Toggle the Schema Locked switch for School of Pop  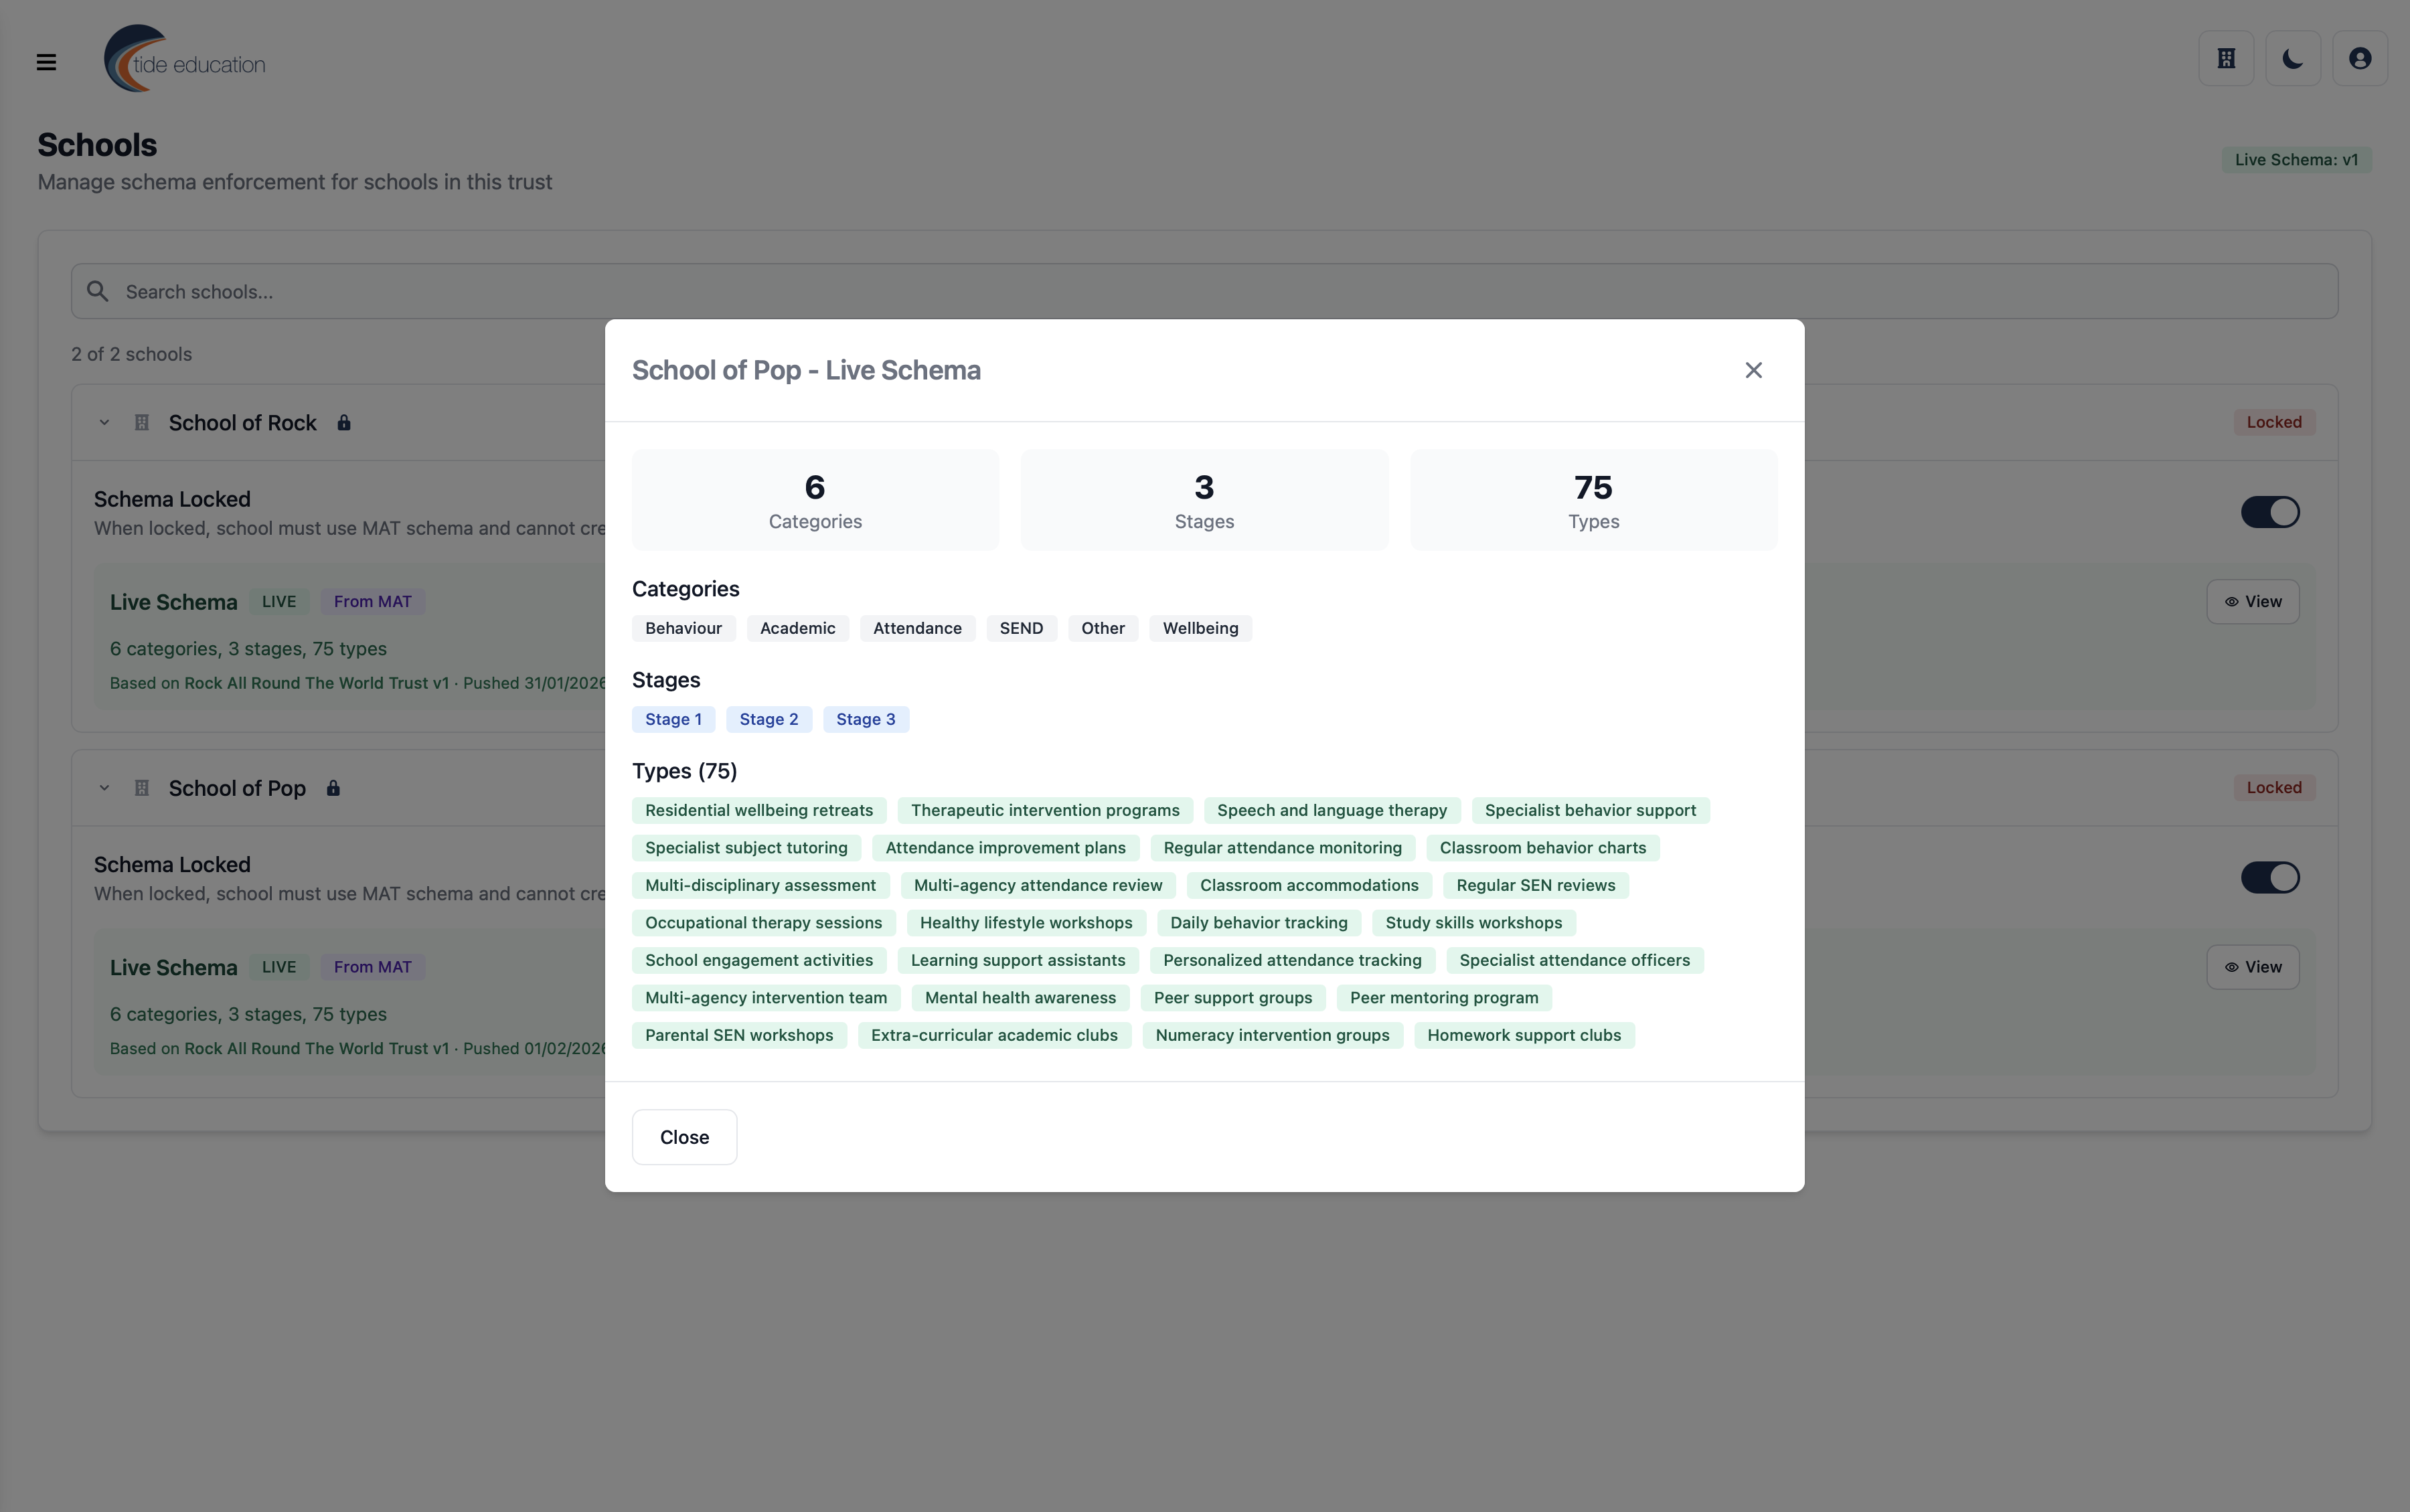[2270, 877]
